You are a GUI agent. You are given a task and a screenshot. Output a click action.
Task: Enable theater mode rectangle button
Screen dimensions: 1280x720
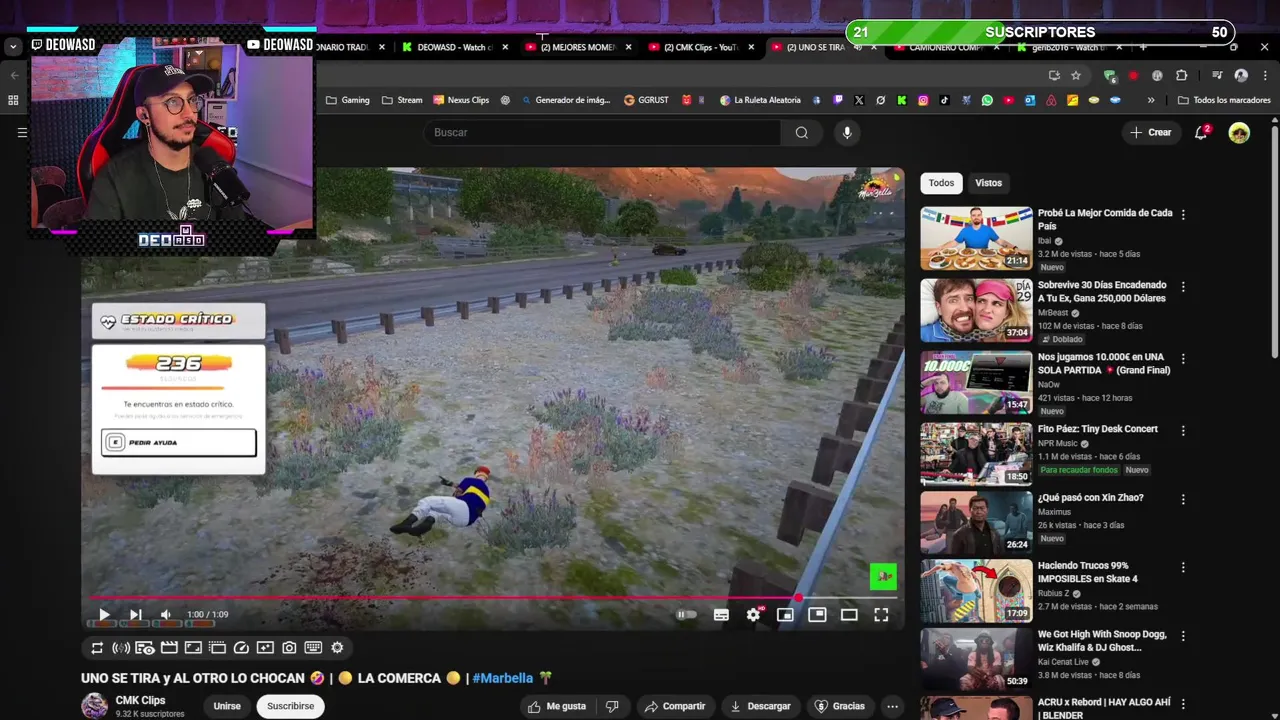coord(849,615)
